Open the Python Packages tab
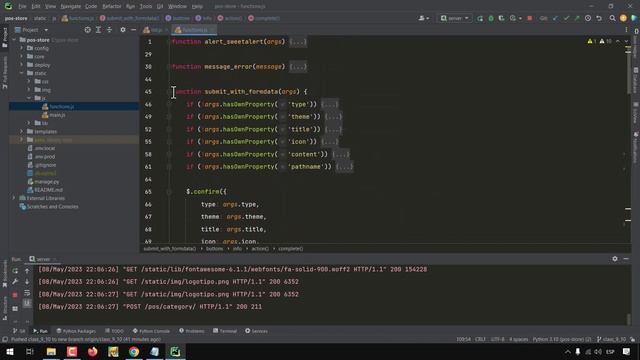This screenshot has width=640, height=360. click(x=76, y=331)
